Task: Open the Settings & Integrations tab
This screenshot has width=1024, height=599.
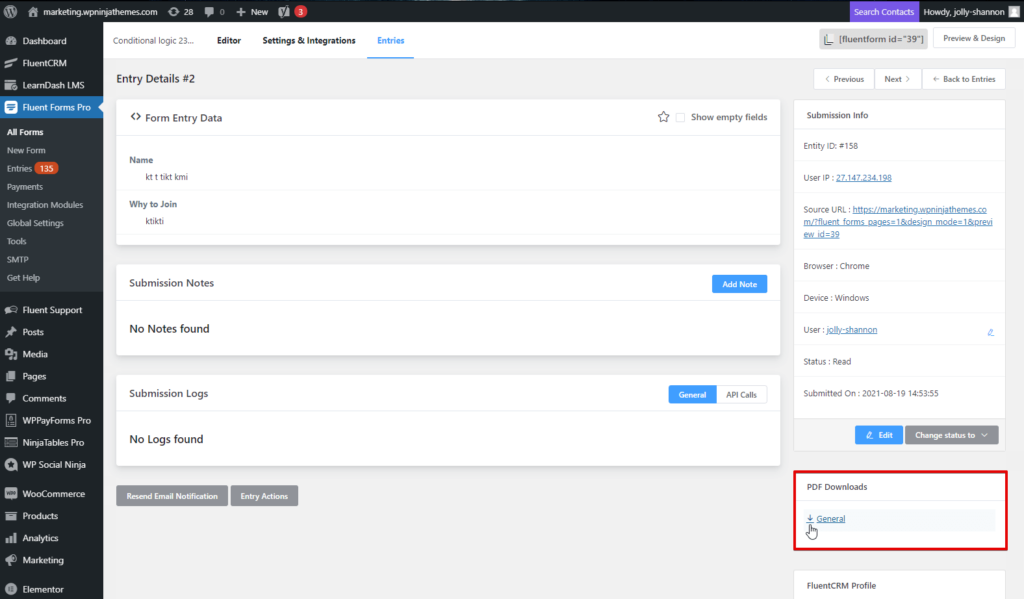Action: tap(306, 41)
